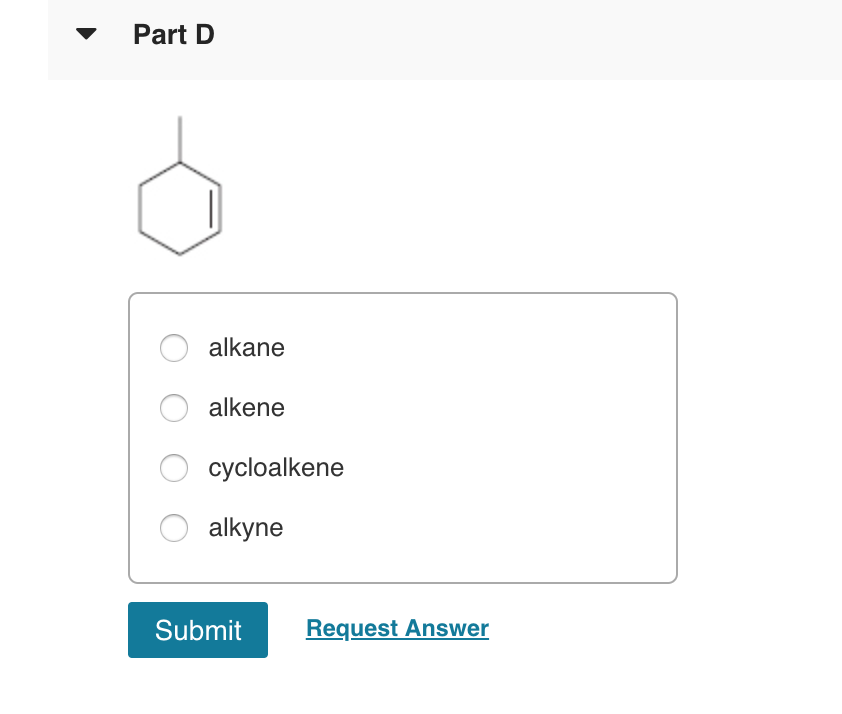Click the Part D heading text
Screen dimensions: 842x714
173,35
